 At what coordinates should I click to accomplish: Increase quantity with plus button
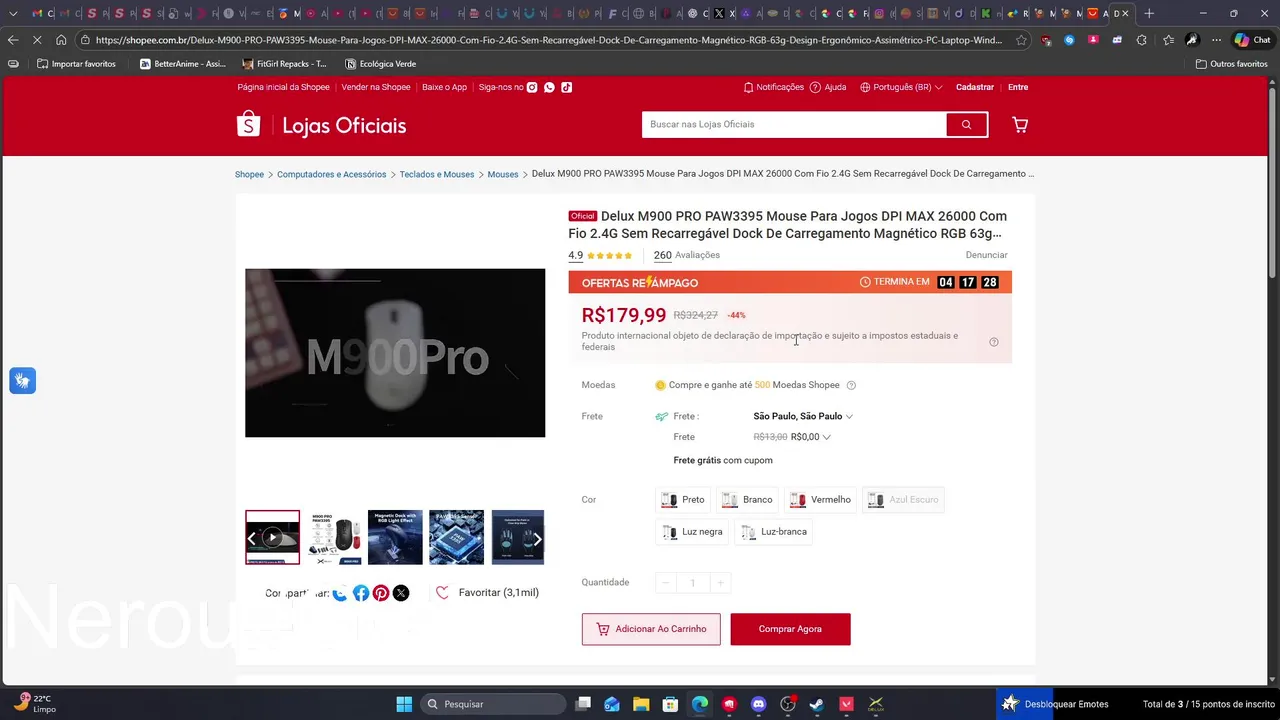pyautogui.click(x=720, y=583)
